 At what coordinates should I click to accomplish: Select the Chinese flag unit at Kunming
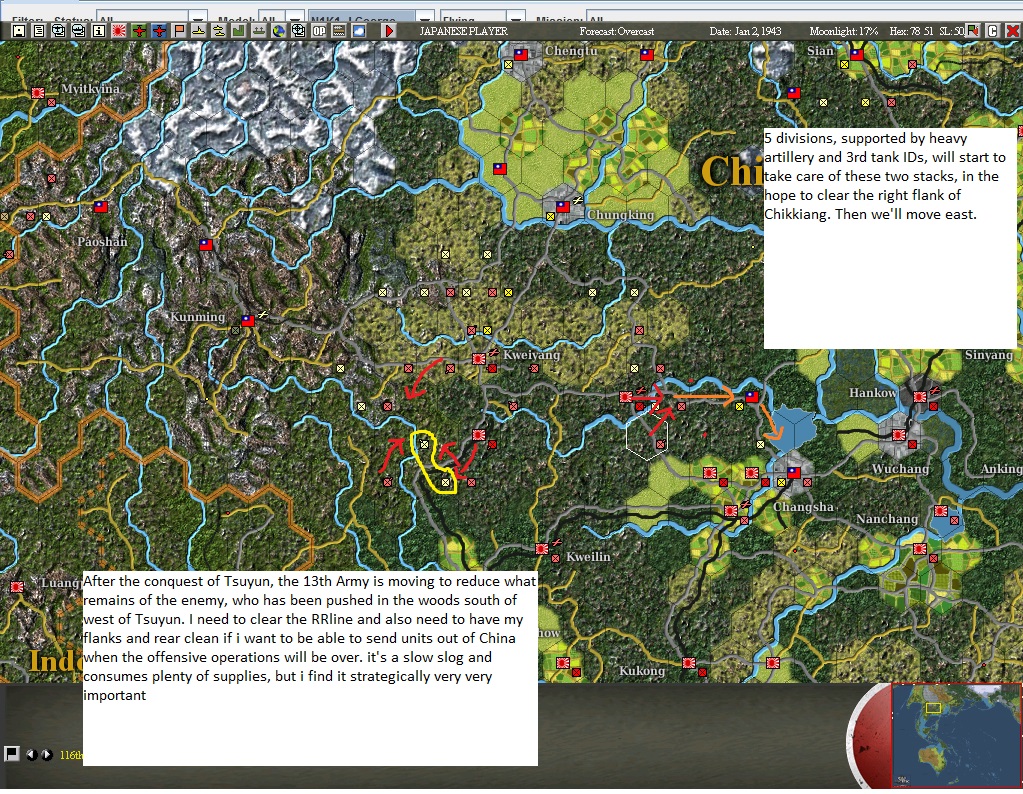[x=247, y=320]
